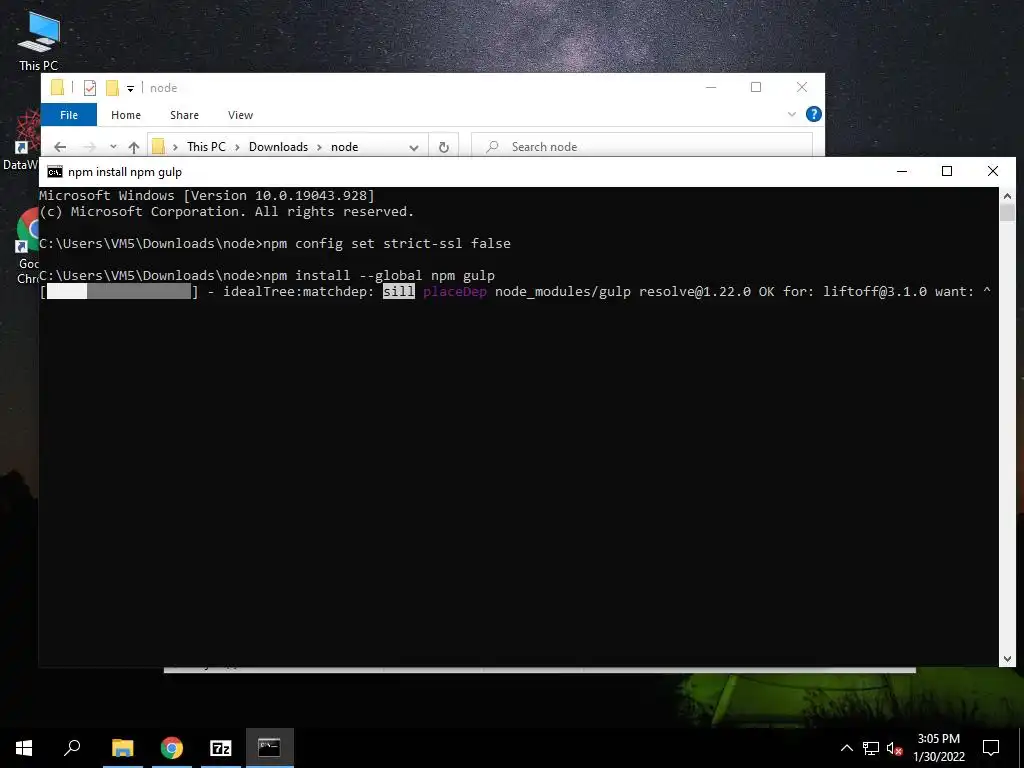Minimize the File Explorer node window

[x=711, y=87]
